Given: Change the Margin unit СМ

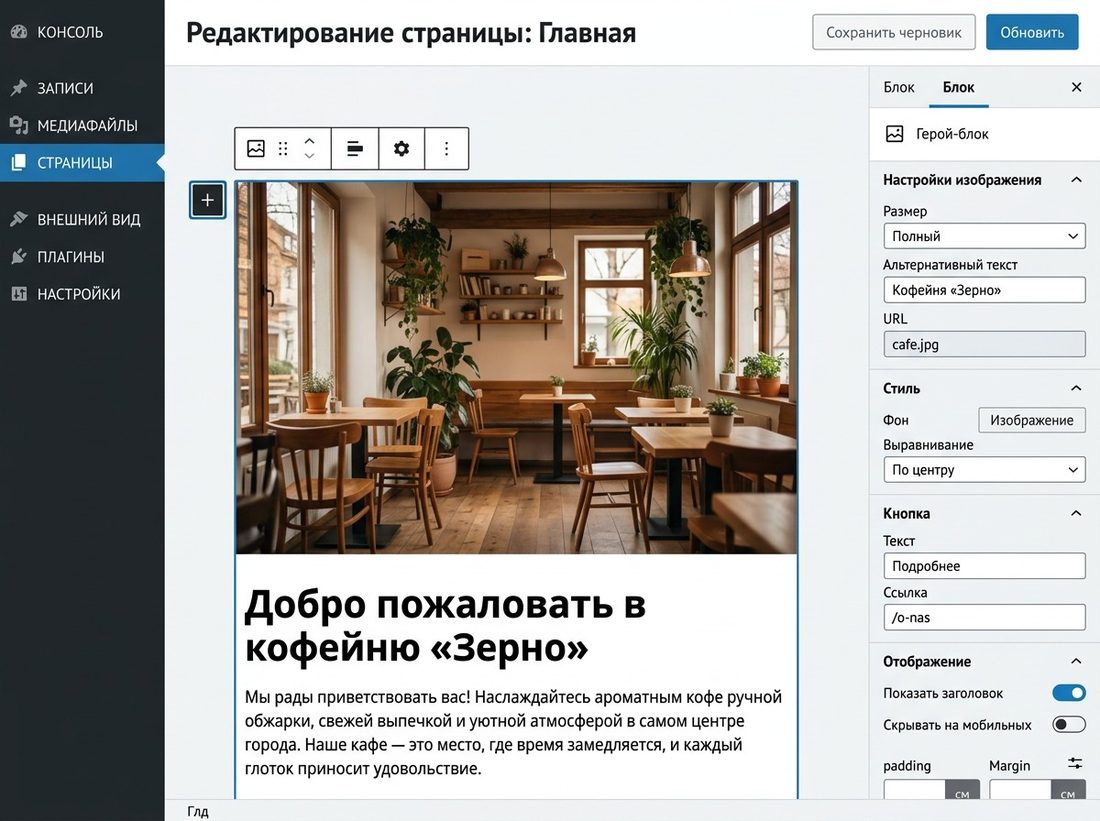Looking at the screenshot, I should click(1068, 790).
